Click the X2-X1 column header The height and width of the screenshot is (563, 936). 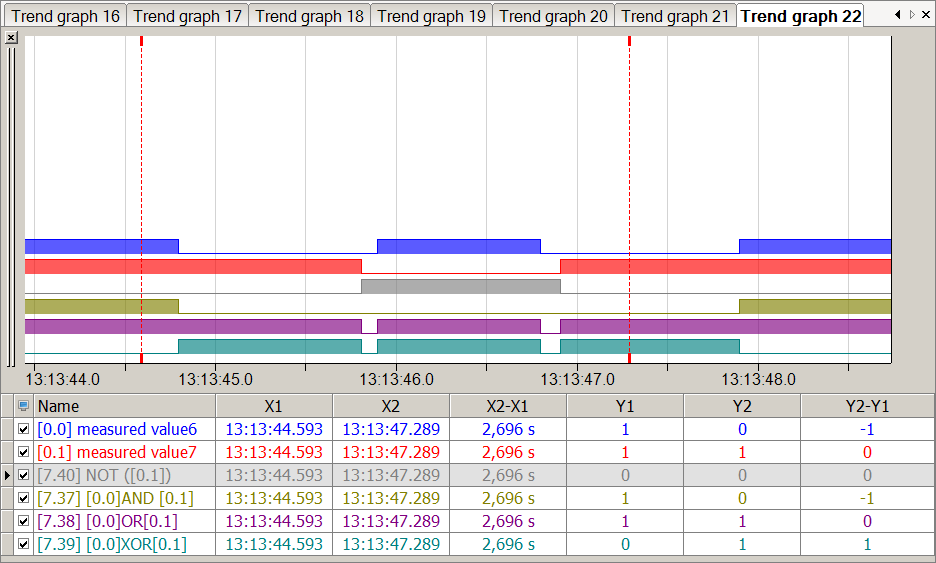(x=508, y=406)
